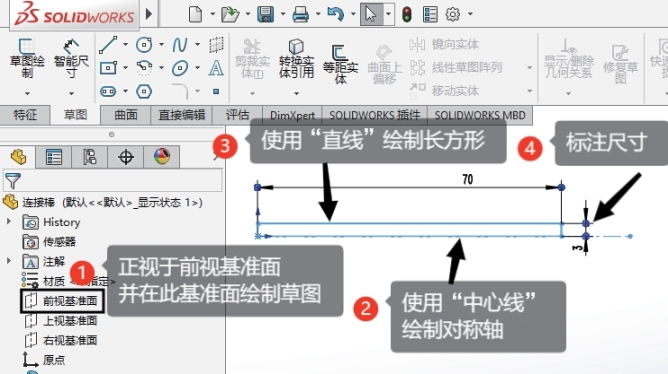Select the 智能尺寸 smart dimension tool
This screenshot has height=374, width=668.
[71, 58]
